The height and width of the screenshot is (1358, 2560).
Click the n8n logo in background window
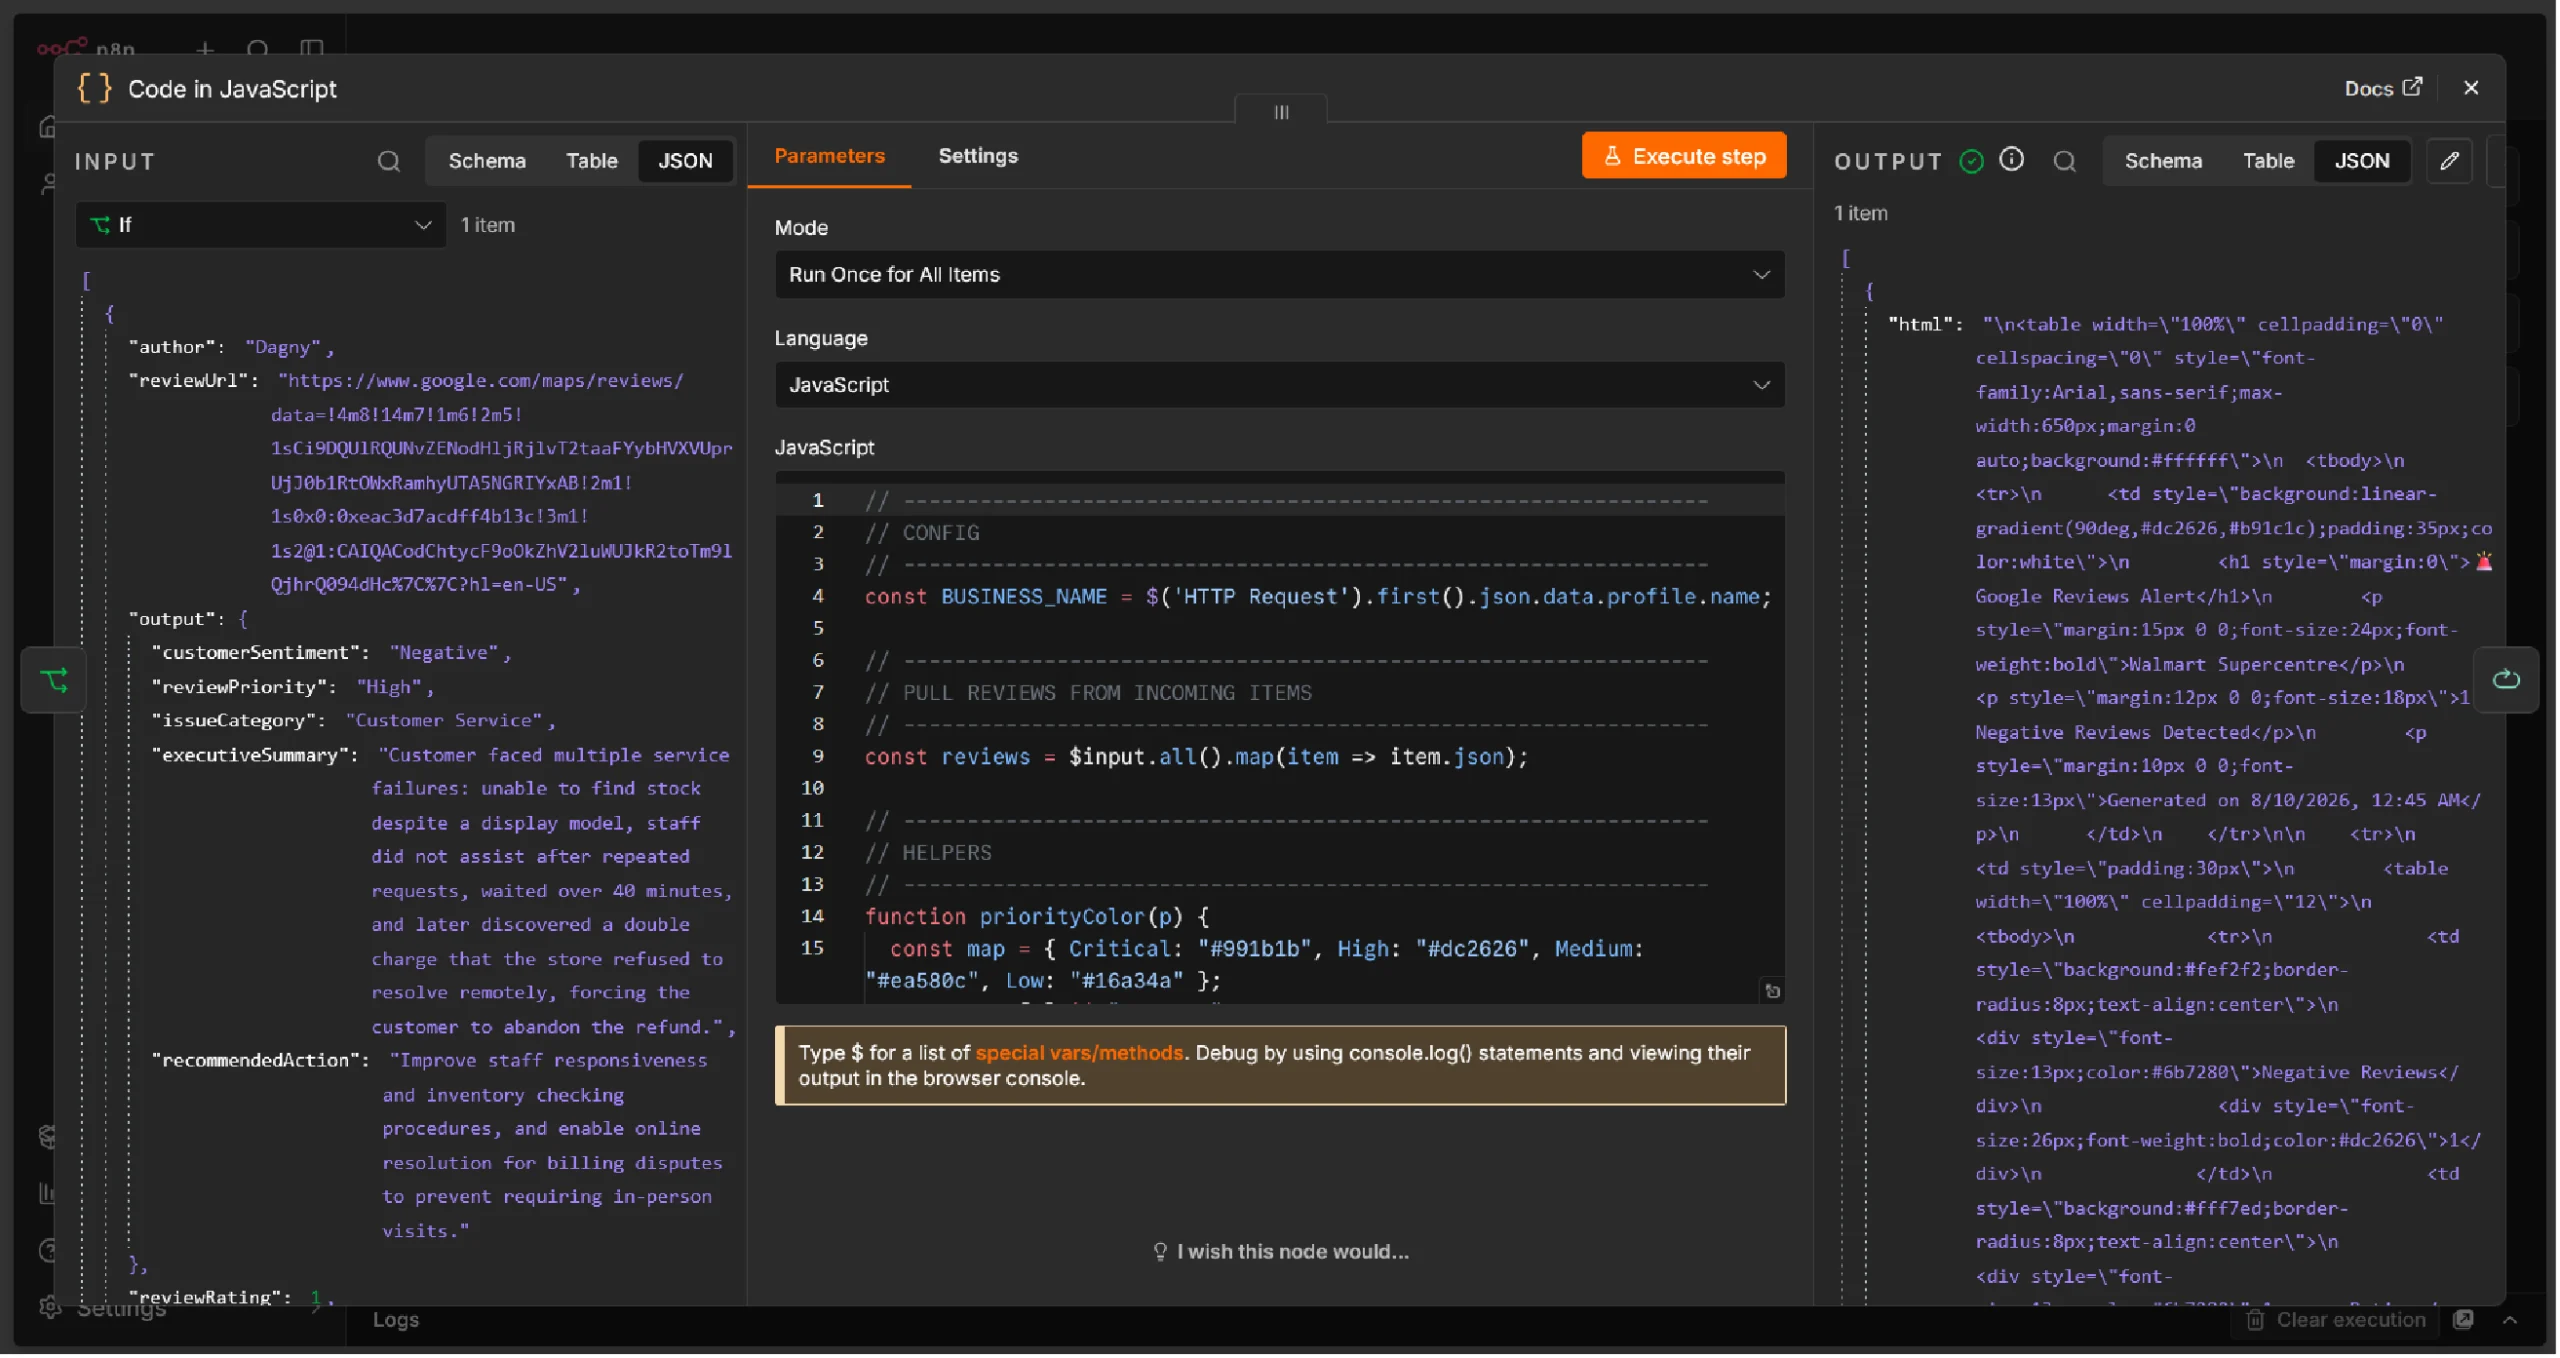[x=86, y=47]
